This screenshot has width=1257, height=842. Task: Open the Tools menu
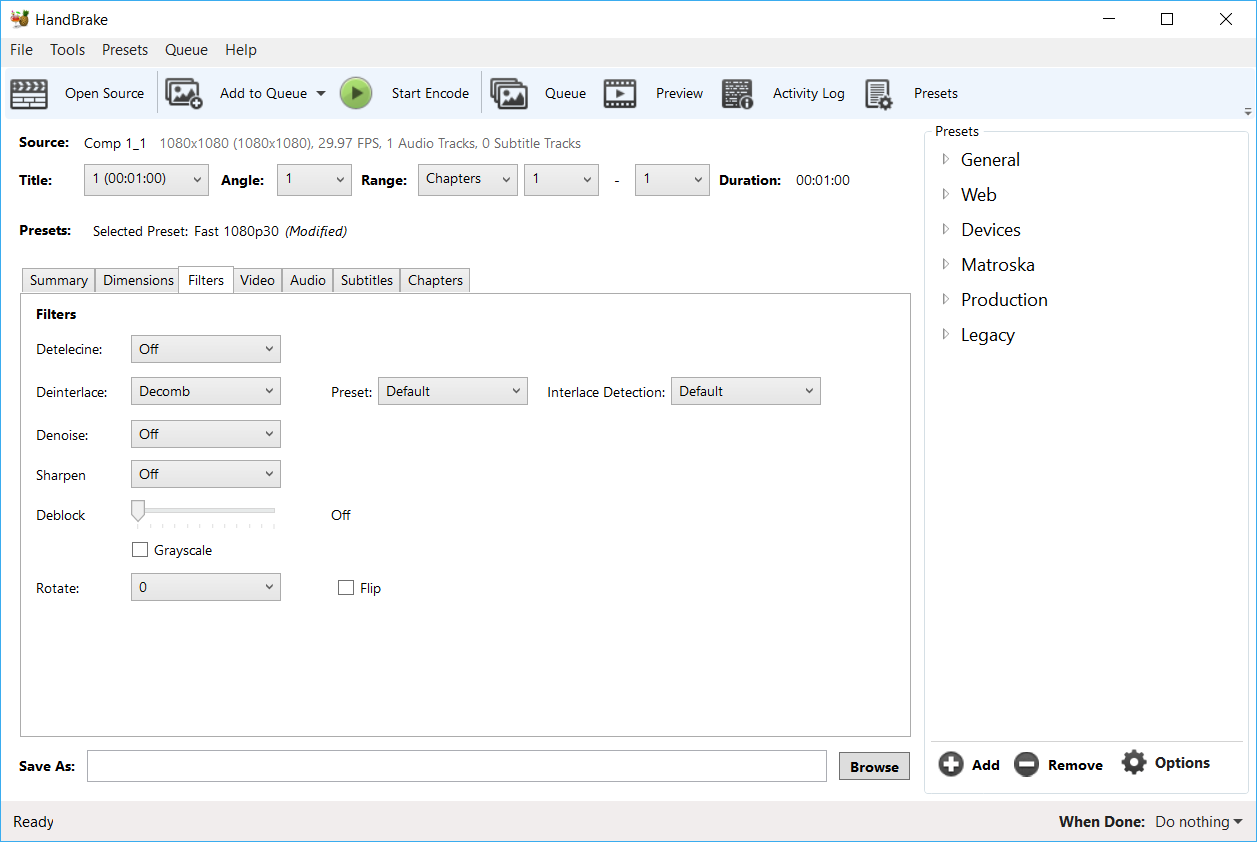pyautogui.click(x=67, y=50)
